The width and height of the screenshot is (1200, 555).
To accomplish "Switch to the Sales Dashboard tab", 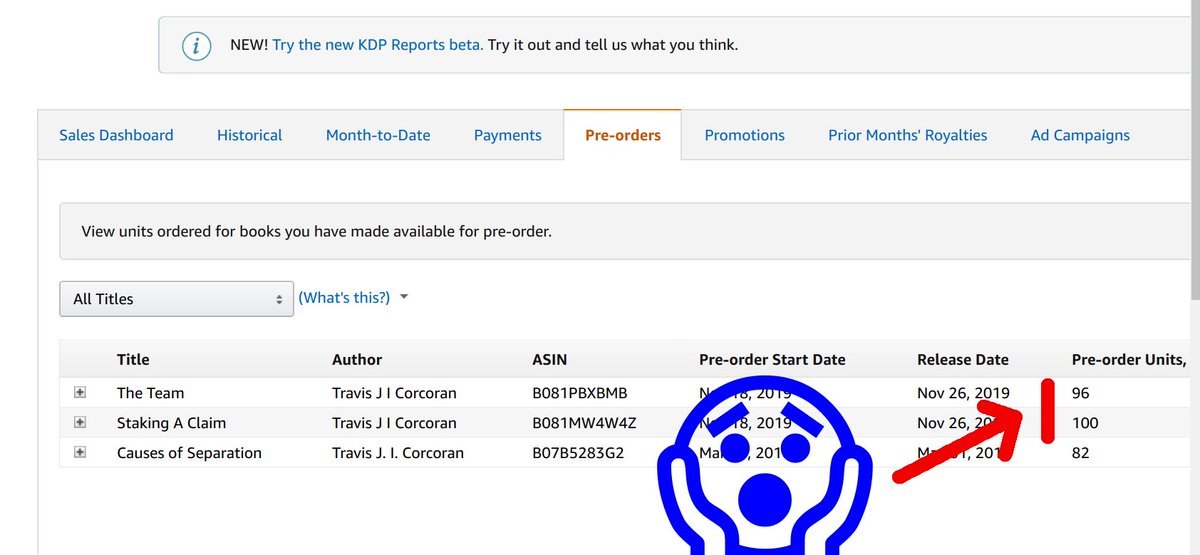I will pos(116,135).
